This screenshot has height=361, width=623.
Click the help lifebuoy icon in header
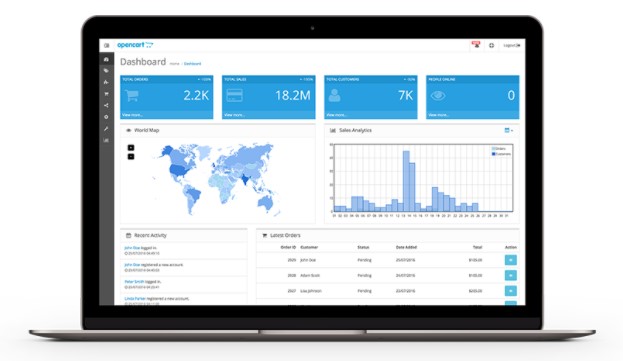tap(491, 45)
